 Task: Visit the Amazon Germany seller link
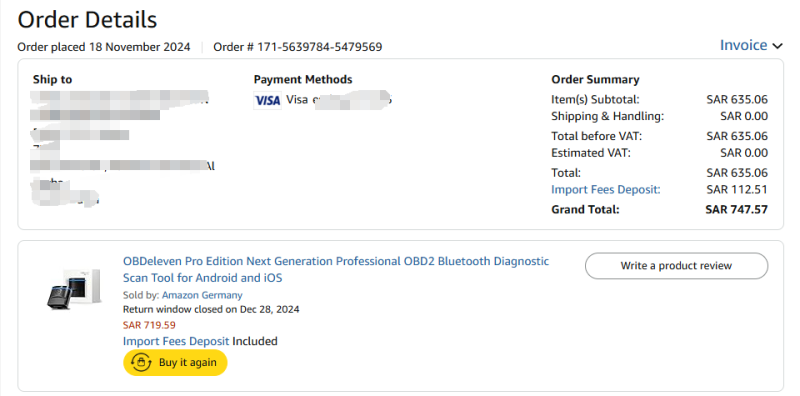tap(202, 295)
